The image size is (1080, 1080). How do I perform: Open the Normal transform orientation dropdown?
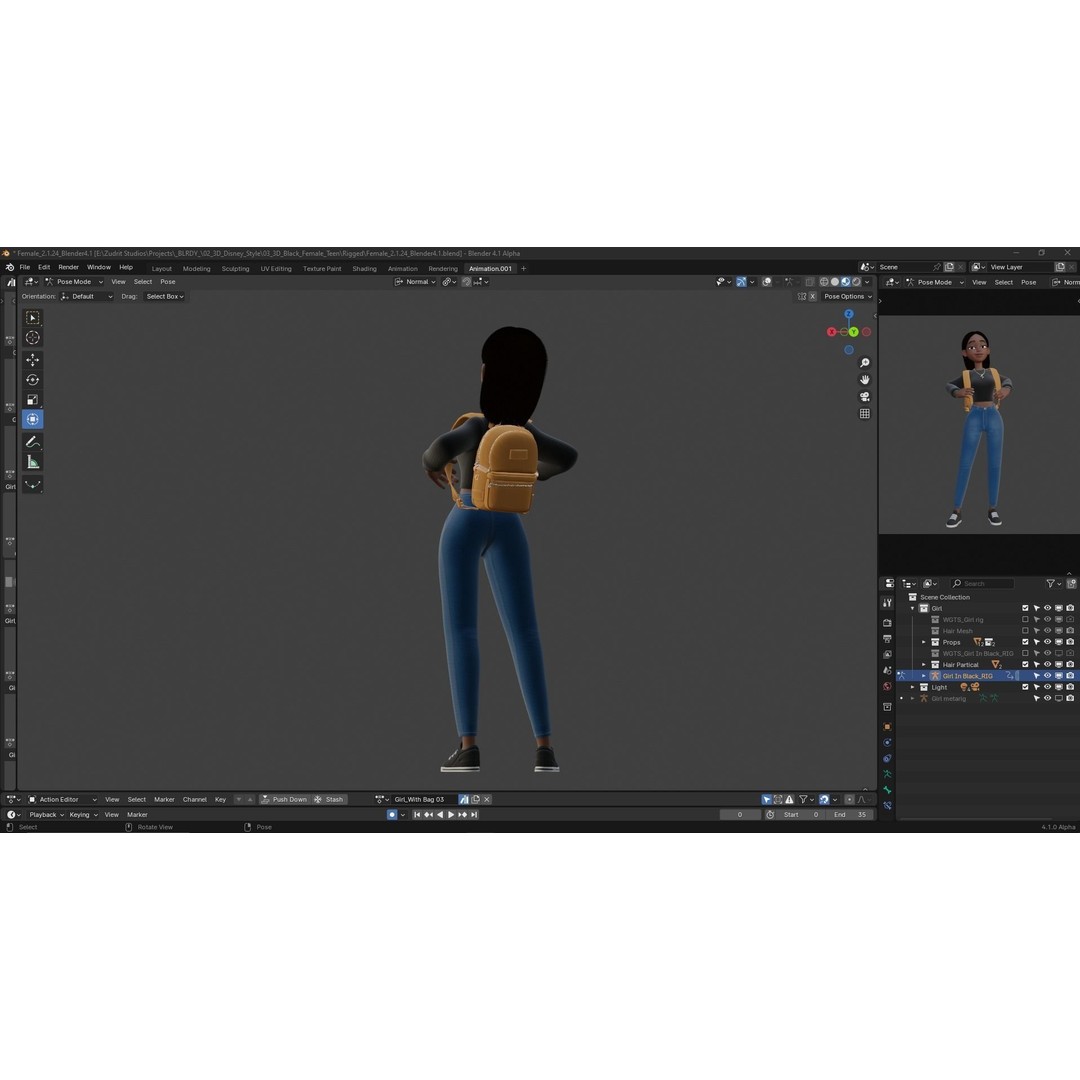415,282
